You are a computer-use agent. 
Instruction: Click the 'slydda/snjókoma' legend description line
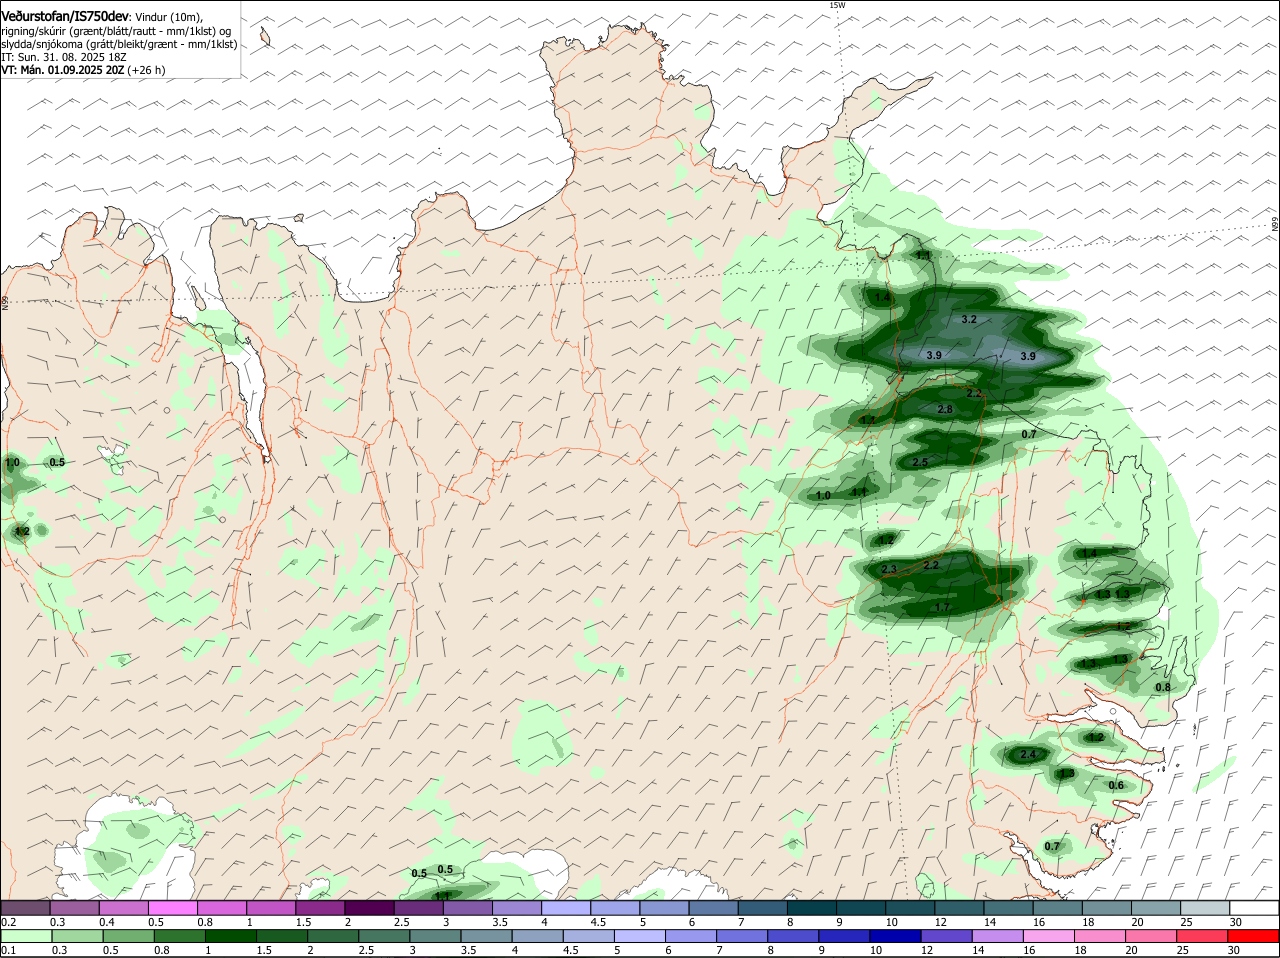coord(119,44)
